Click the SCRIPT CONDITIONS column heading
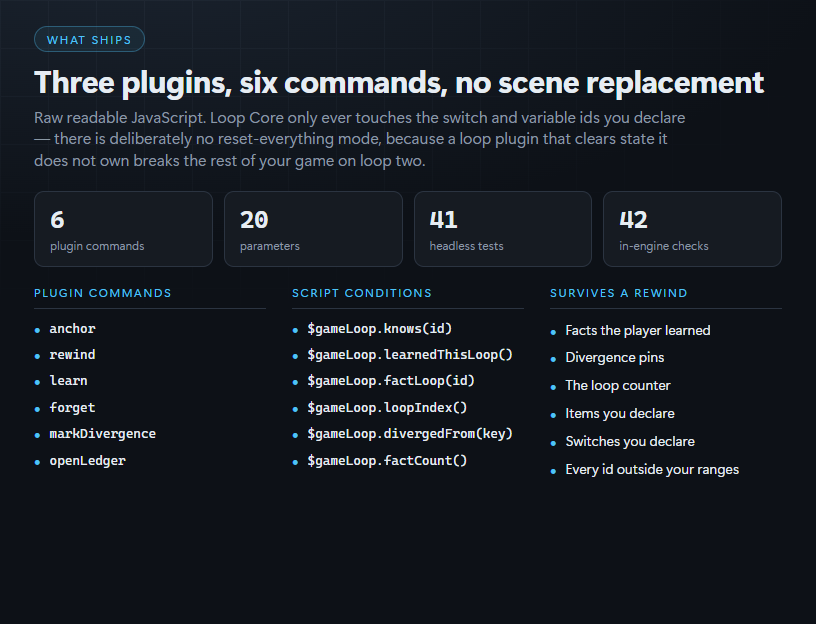The height and width of the screenshot is (624, 816). click(x=362, y=293)
